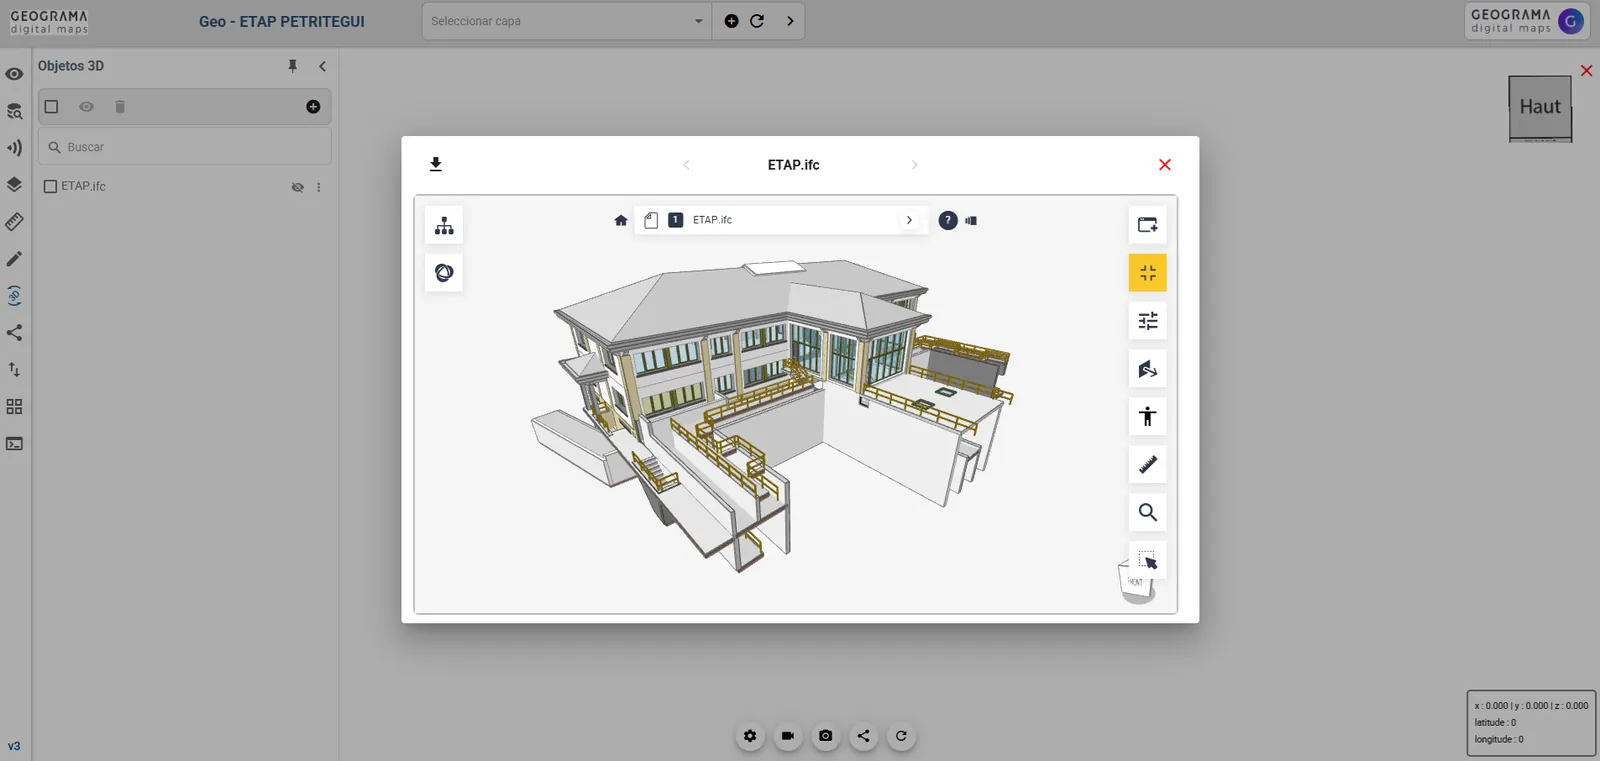Start video recording from bottom toolbar
This screenshot has height=761, width=1600.
point(788,736)
